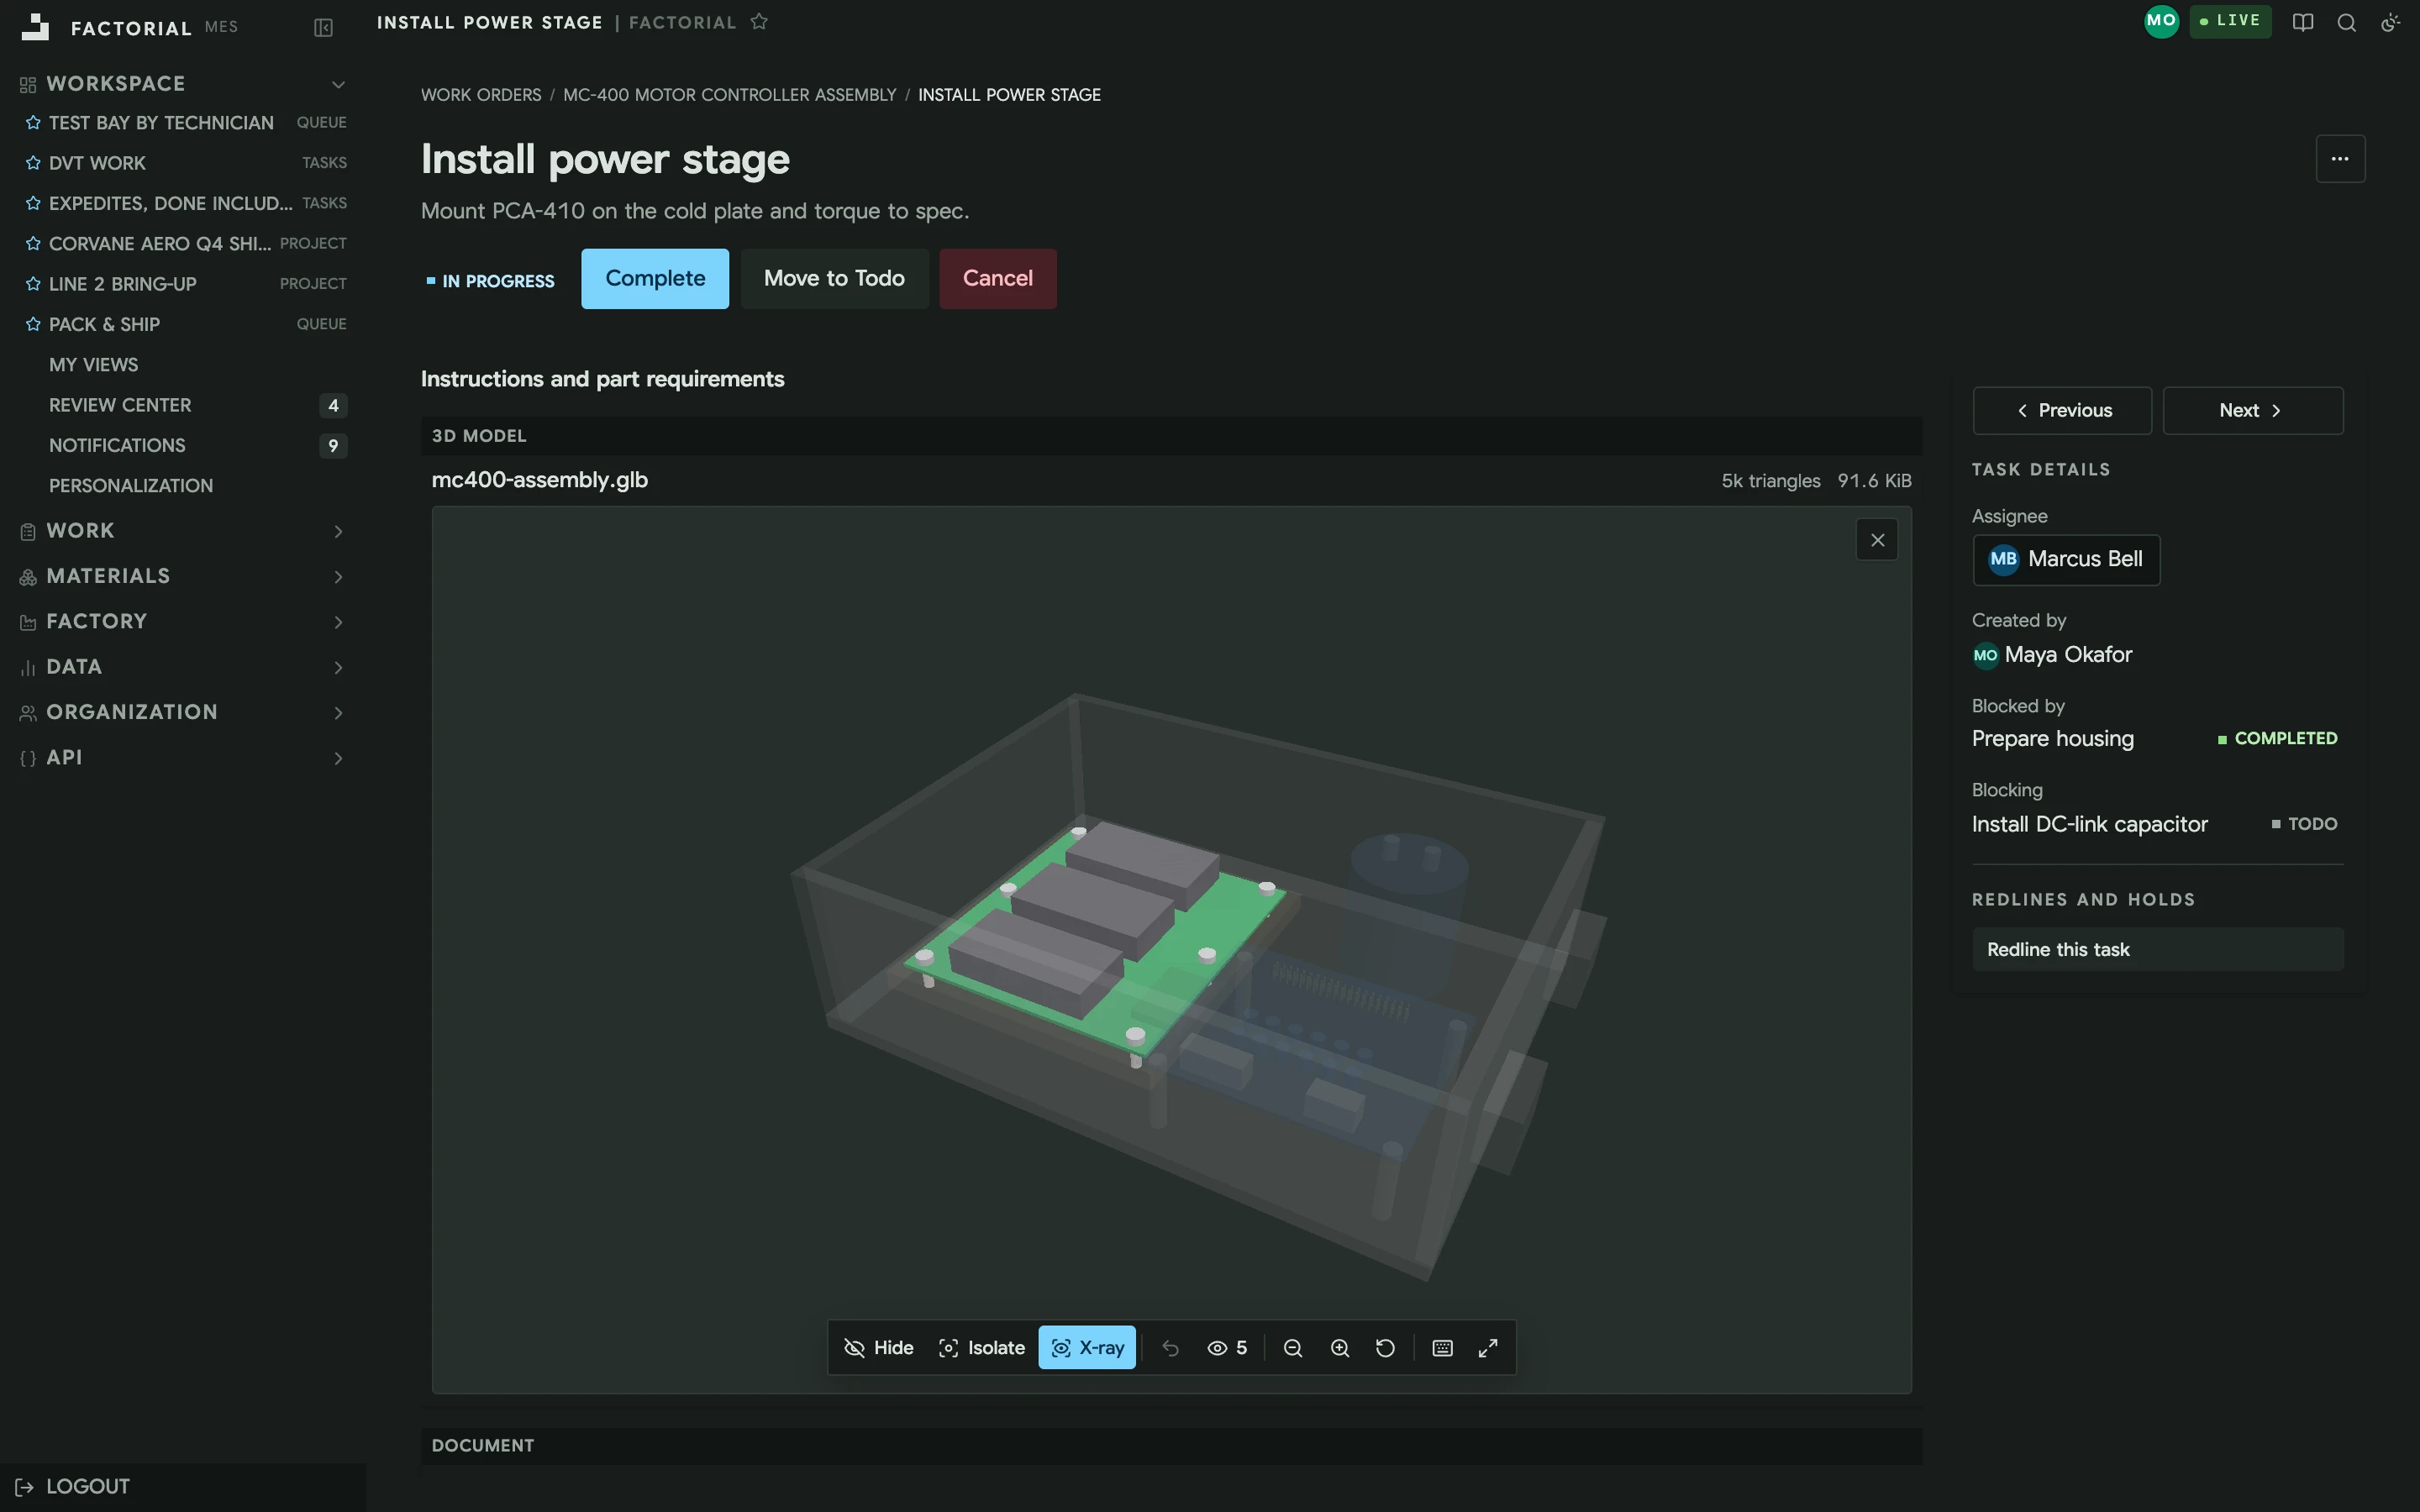
Task: Go to Next task
Action: (x=2253, y=411)
